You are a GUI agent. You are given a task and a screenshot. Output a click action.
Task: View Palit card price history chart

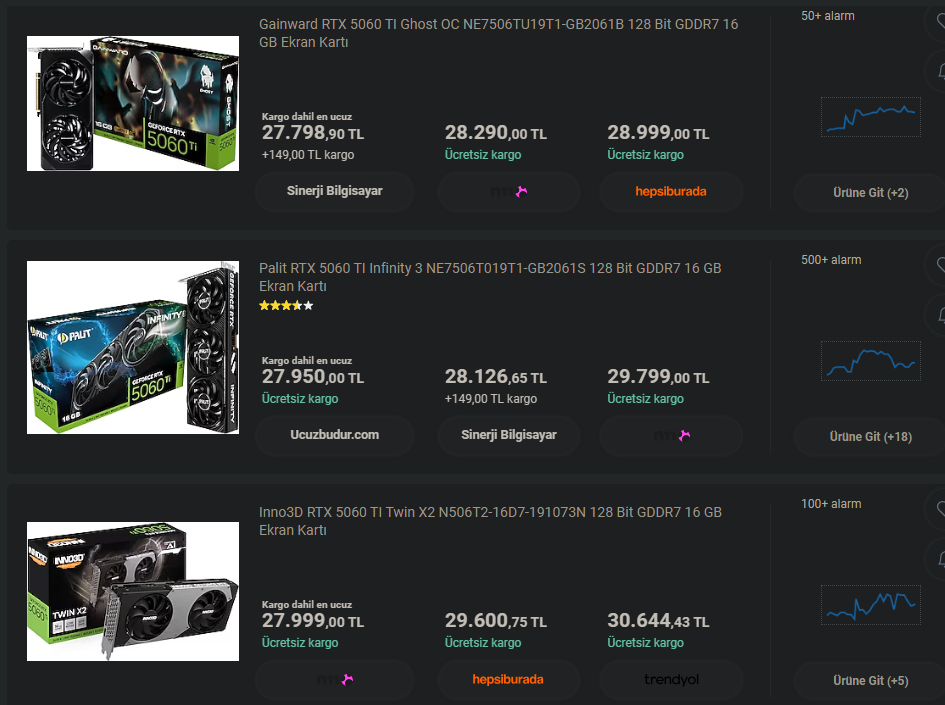tap(871, 361)
